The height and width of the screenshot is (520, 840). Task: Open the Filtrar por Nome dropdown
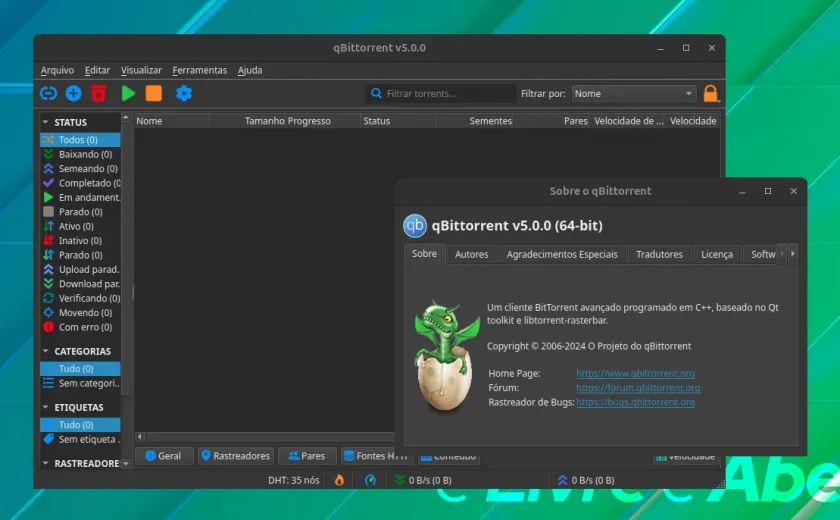pyautogui.click(x=634, y=93)
